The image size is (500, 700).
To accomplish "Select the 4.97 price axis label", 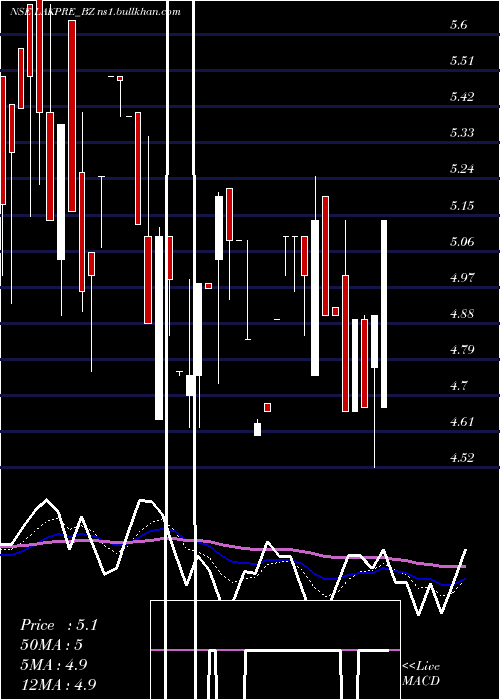I will coord(462,278).
